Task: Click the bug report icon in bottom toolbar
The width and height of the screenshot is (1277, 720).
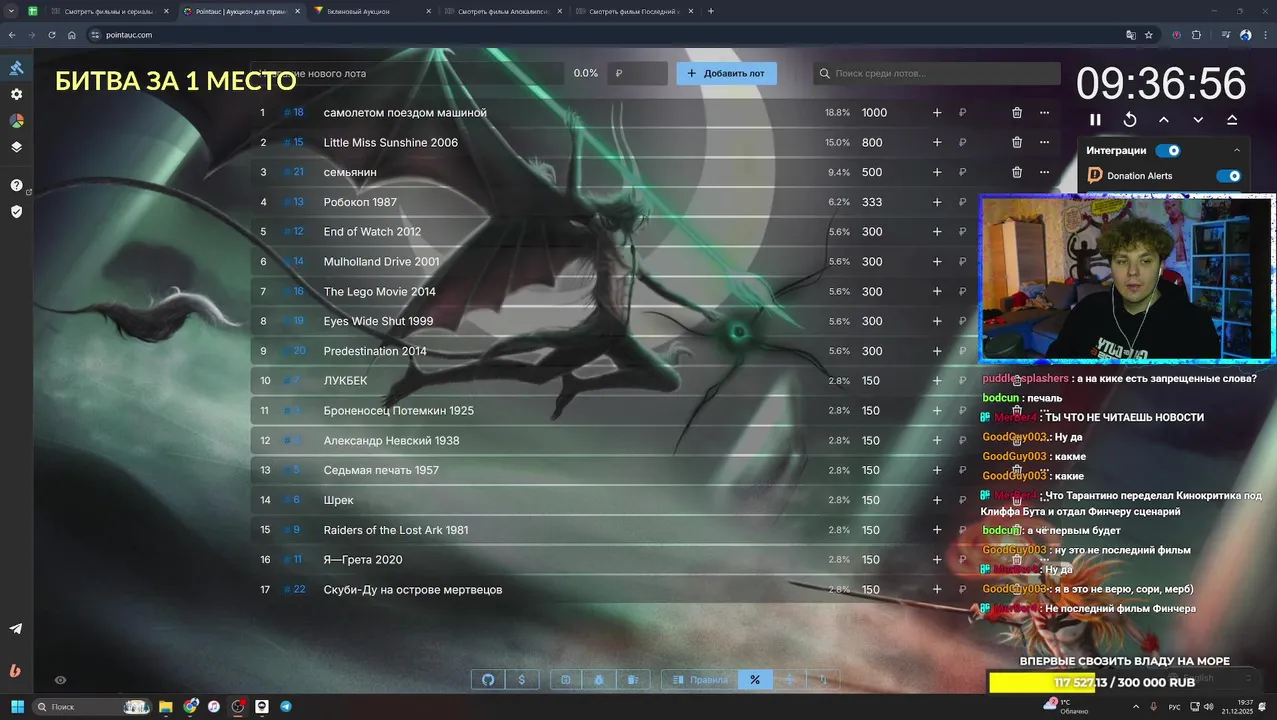Action: 599,680
